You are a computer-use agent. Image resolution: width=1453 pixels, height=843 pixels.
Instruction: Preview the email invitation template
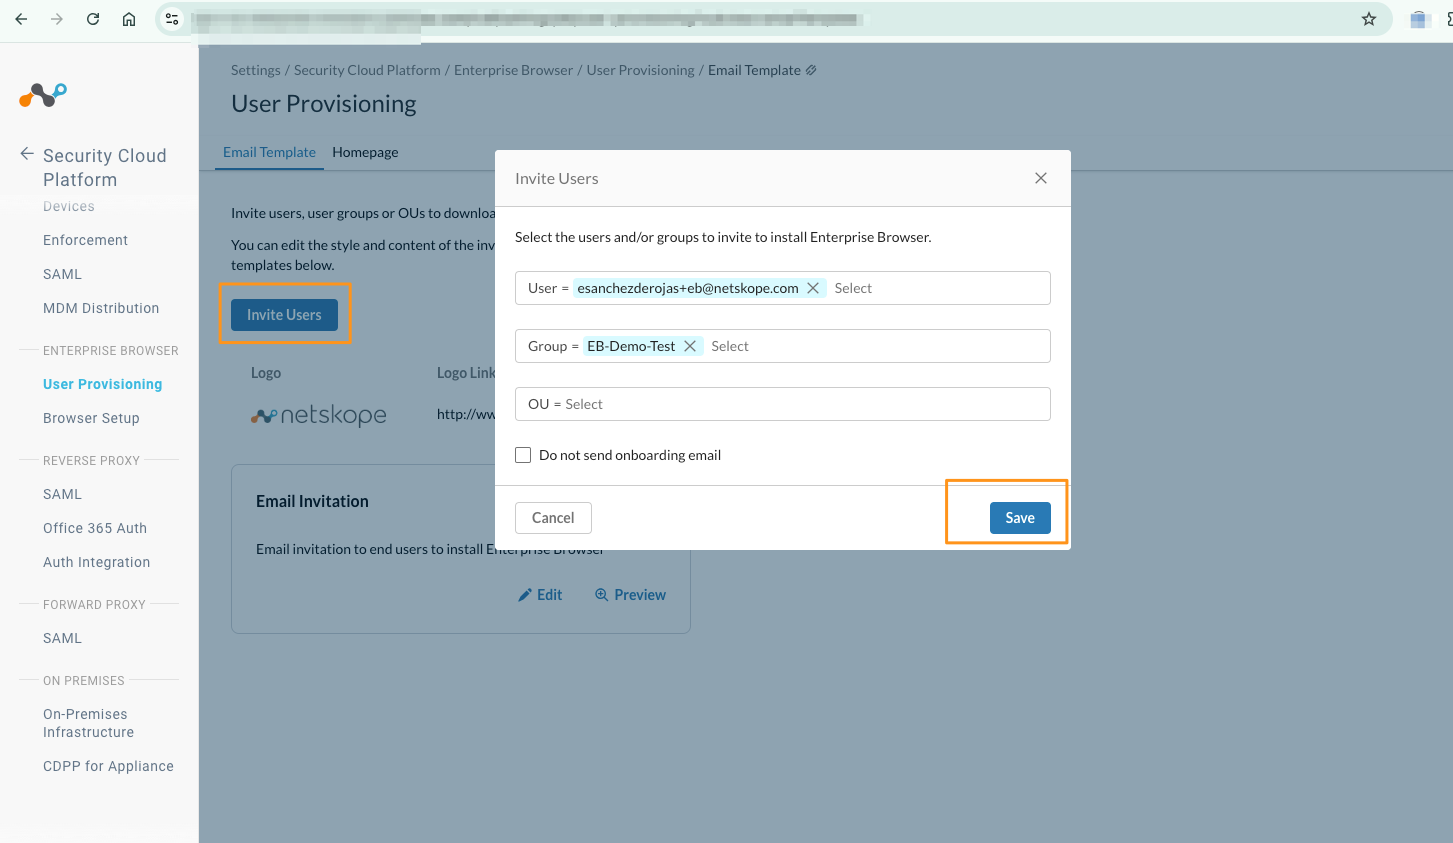[630, 595]
